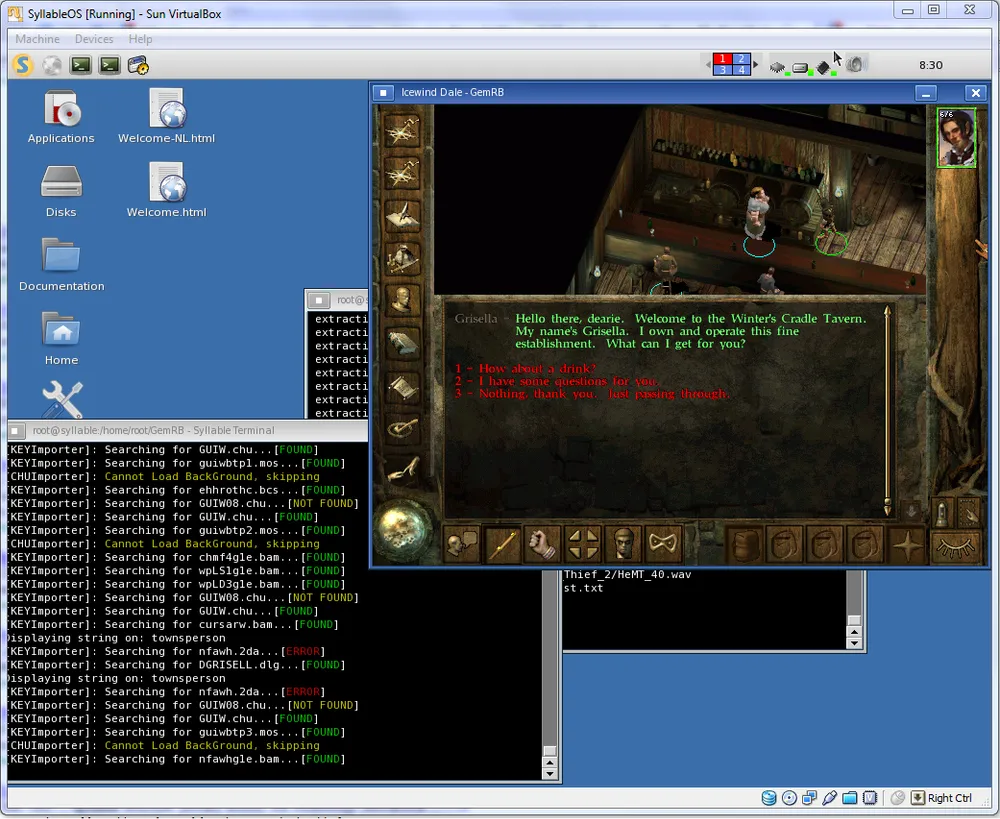Open the VirtualBox Help menu

pos(140,39)
